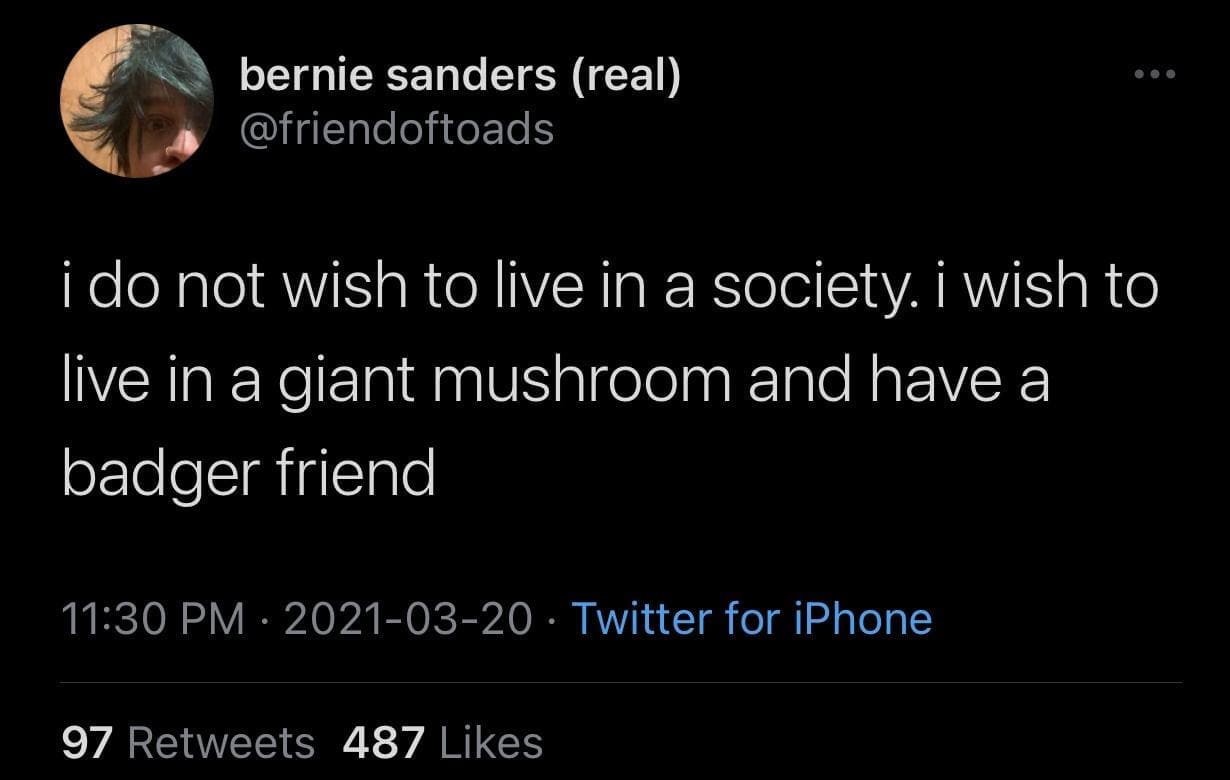This screenshot has height=780, width=1230.
Task: Open the Twitter for iPhone source link
Action: (751, 618)
